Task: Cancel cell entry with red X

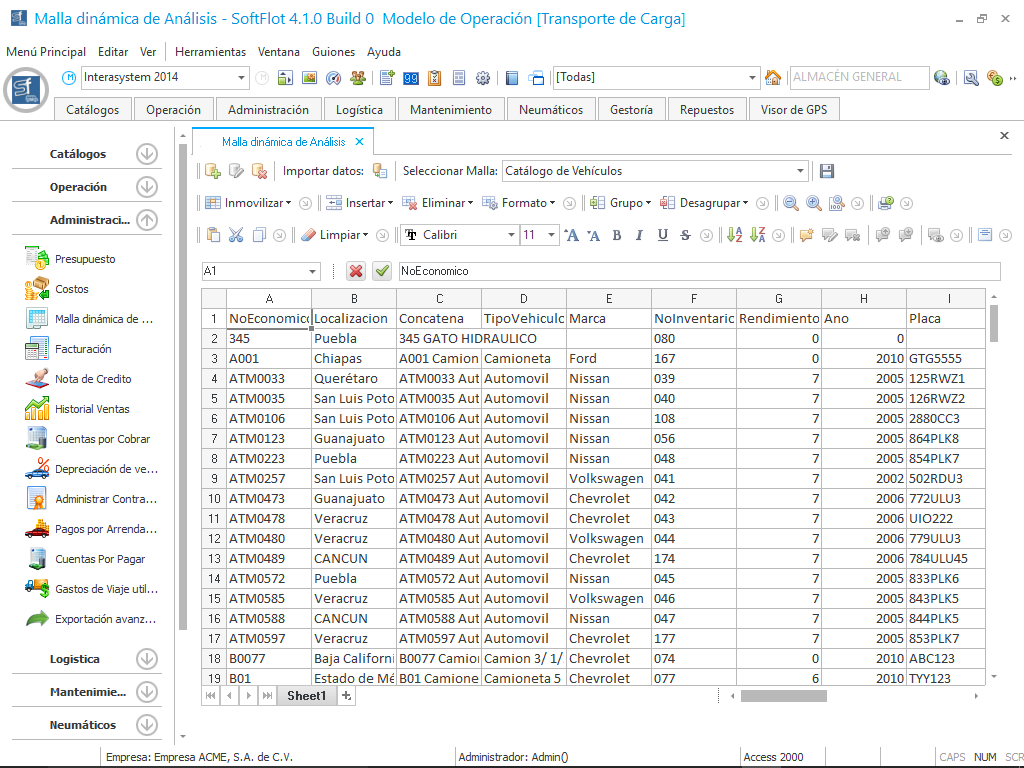Action: 356,271
